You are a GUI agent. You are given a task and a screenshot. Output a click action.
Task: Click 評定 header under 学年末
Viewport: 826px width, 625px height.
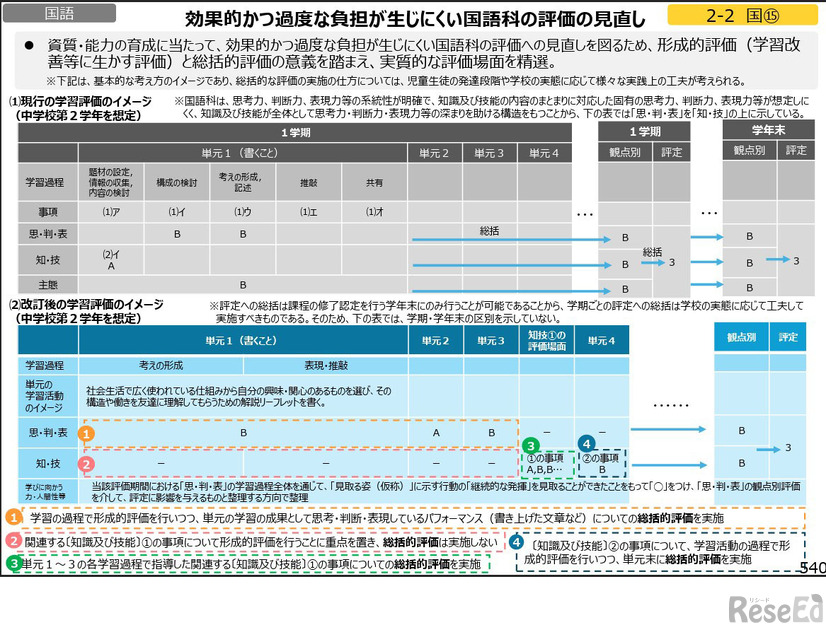pyautogui.click(x=796, y=150)
